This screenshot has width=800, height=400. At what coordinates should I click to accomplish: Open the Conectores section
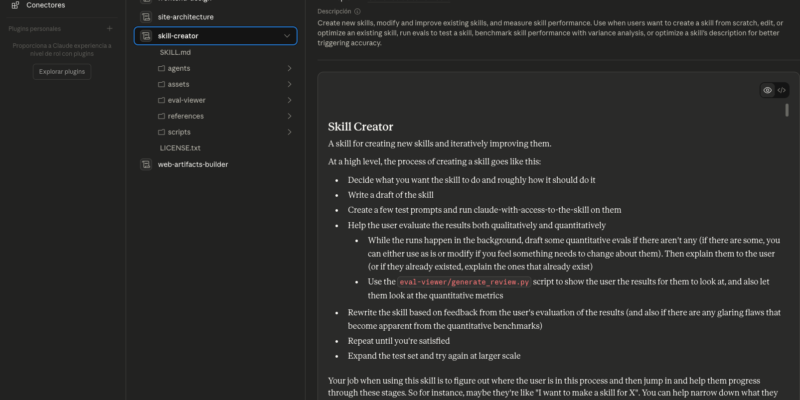(x=45, y=5)
